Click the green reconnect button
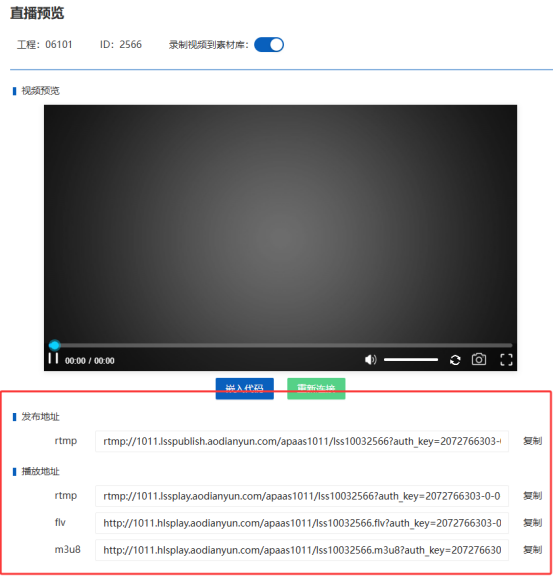Screen dimensions: 553x583 point(316,389)
